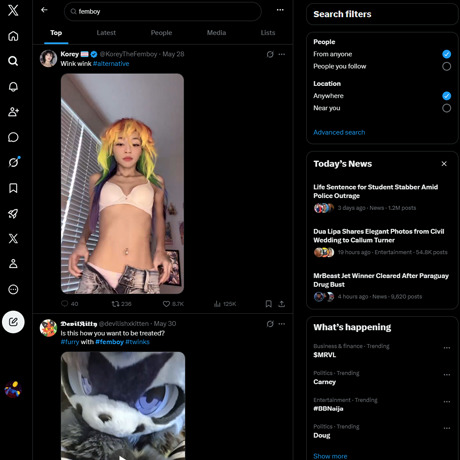Open Notifications bell in sidebar
Viewport: 460px width, 460px height.
(x=13, y=86)
